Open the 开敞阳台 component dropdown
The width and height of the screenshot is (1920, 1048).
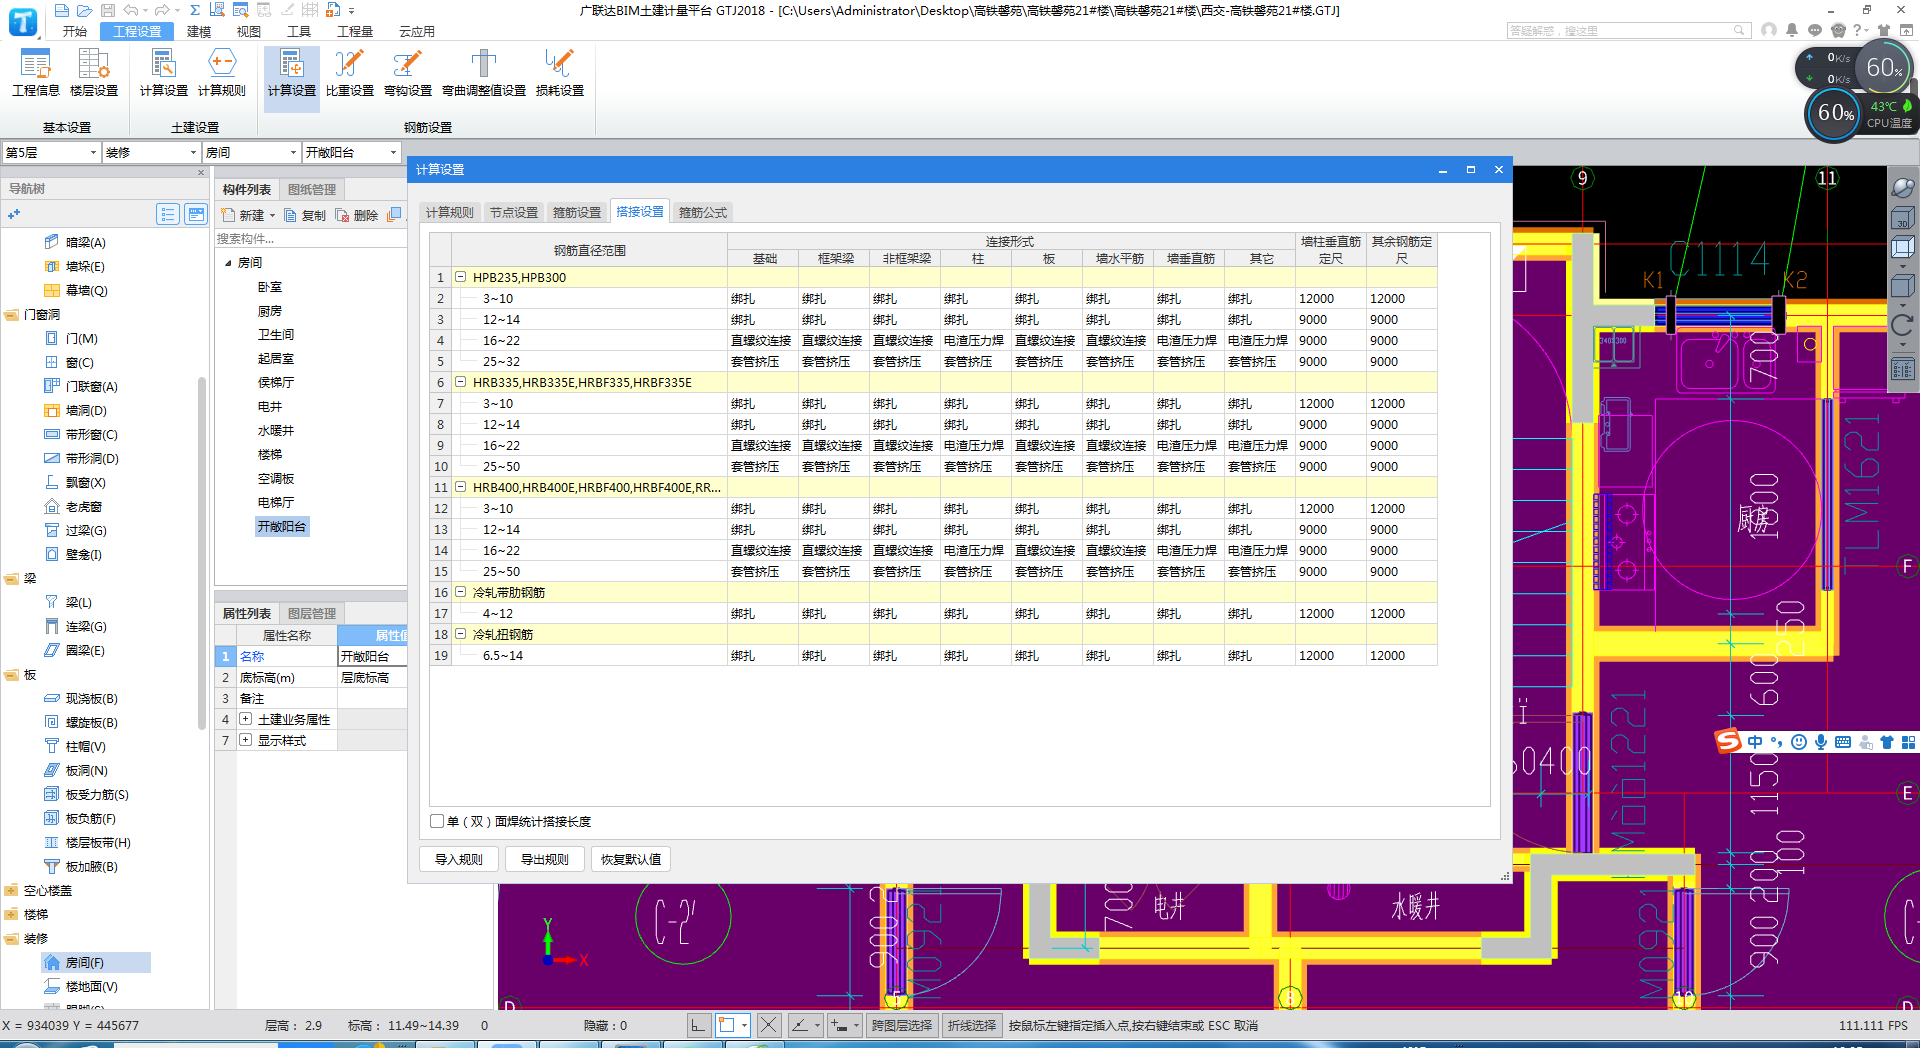coord(351,152)
